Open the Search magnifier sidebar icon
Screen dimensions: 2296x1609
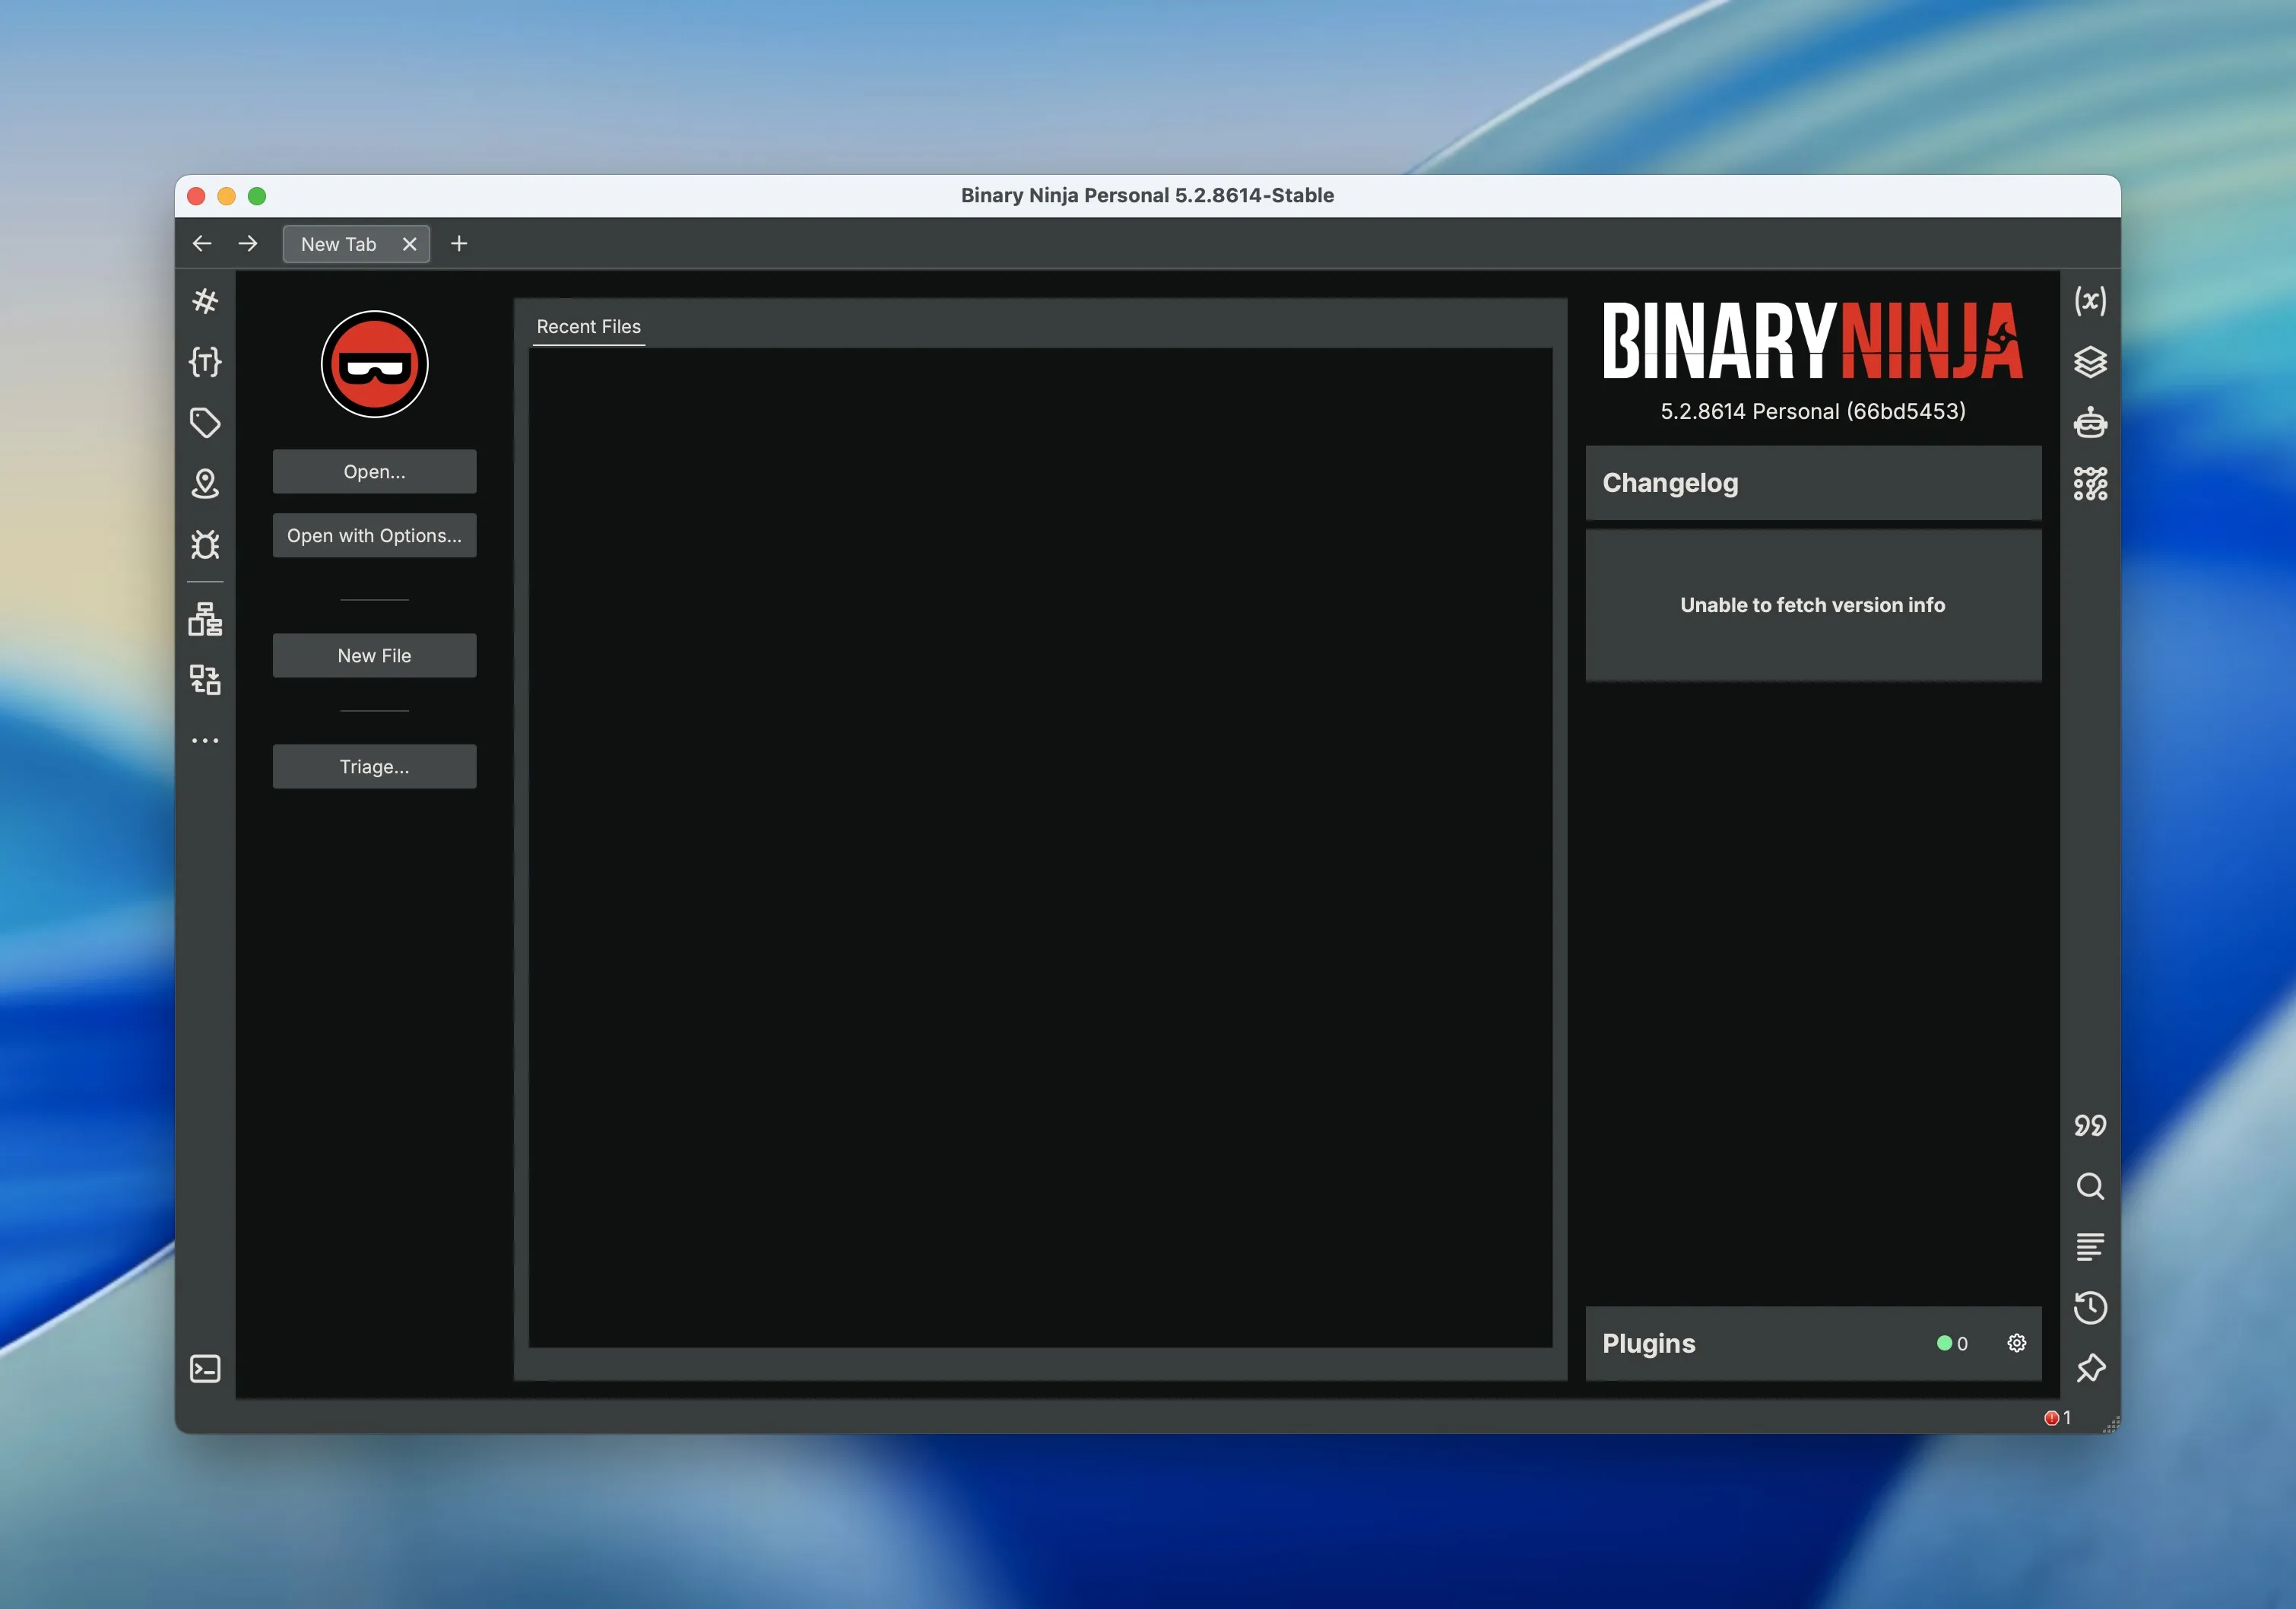tap(2090, 1186)
